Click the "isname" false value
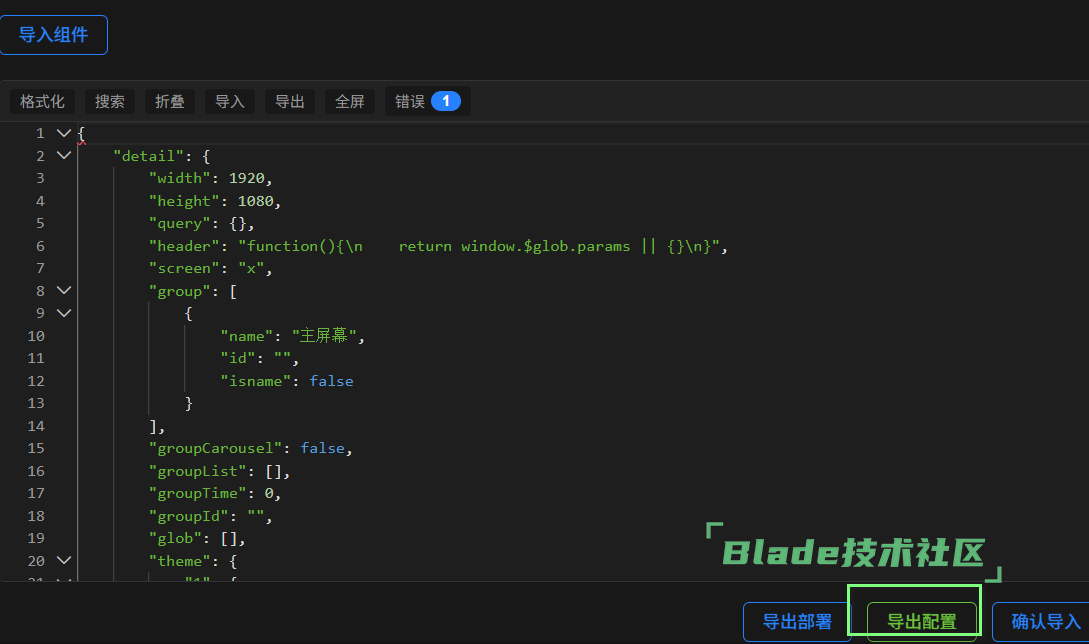The height and width of the screenshot is (644, 1089). [331, 381]
